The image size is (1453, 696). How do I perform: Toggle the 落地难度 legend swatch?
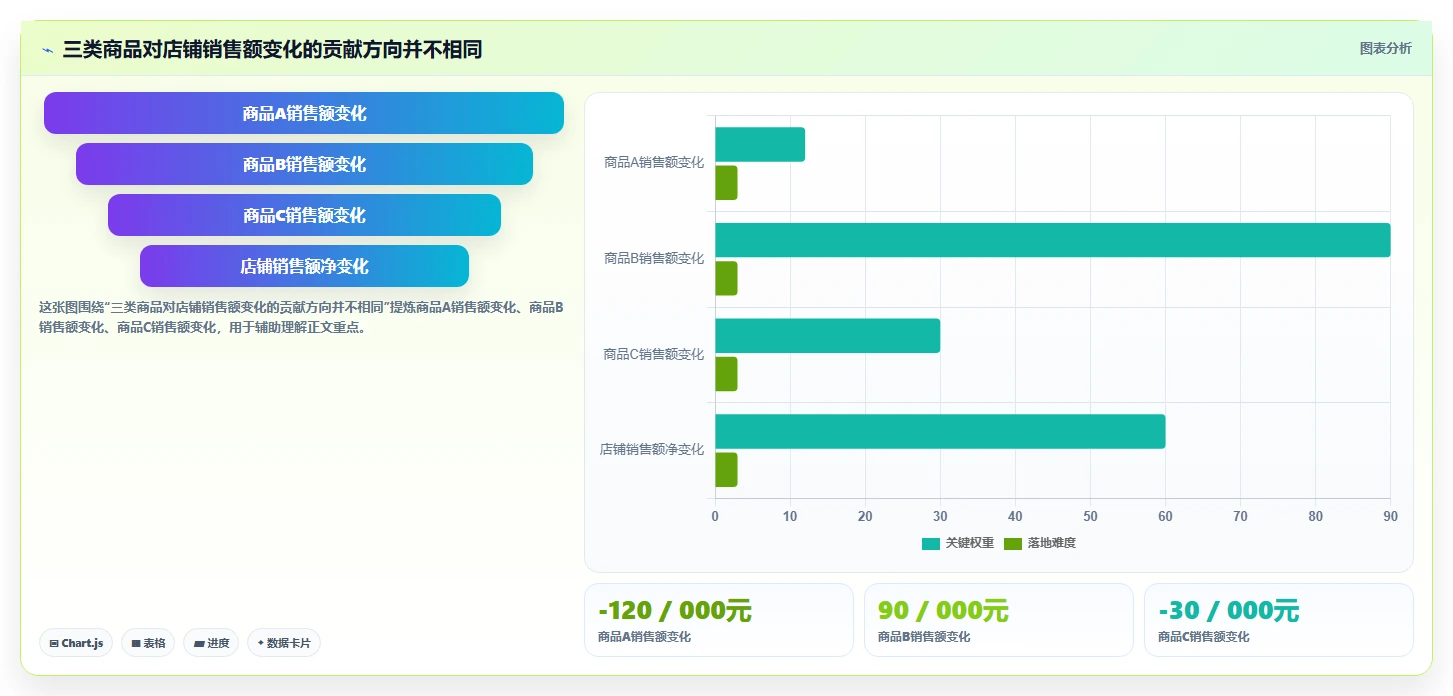tap(1013, 543)
